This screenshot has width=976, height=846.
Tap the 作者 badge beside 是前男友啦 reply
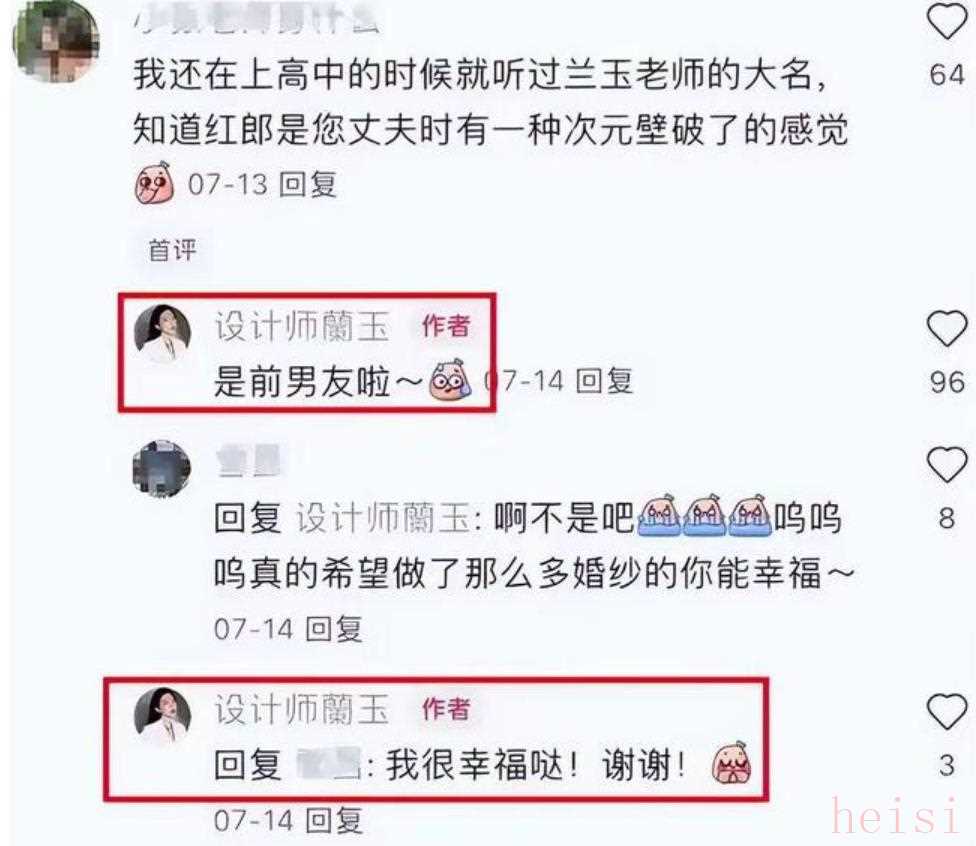click(x=446, y=326)
